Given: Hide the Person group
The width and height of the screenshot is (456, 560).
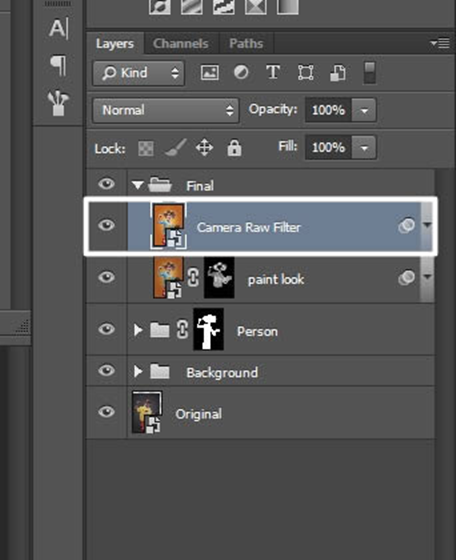Looking at the screenshot, I should tap(106, 329).
